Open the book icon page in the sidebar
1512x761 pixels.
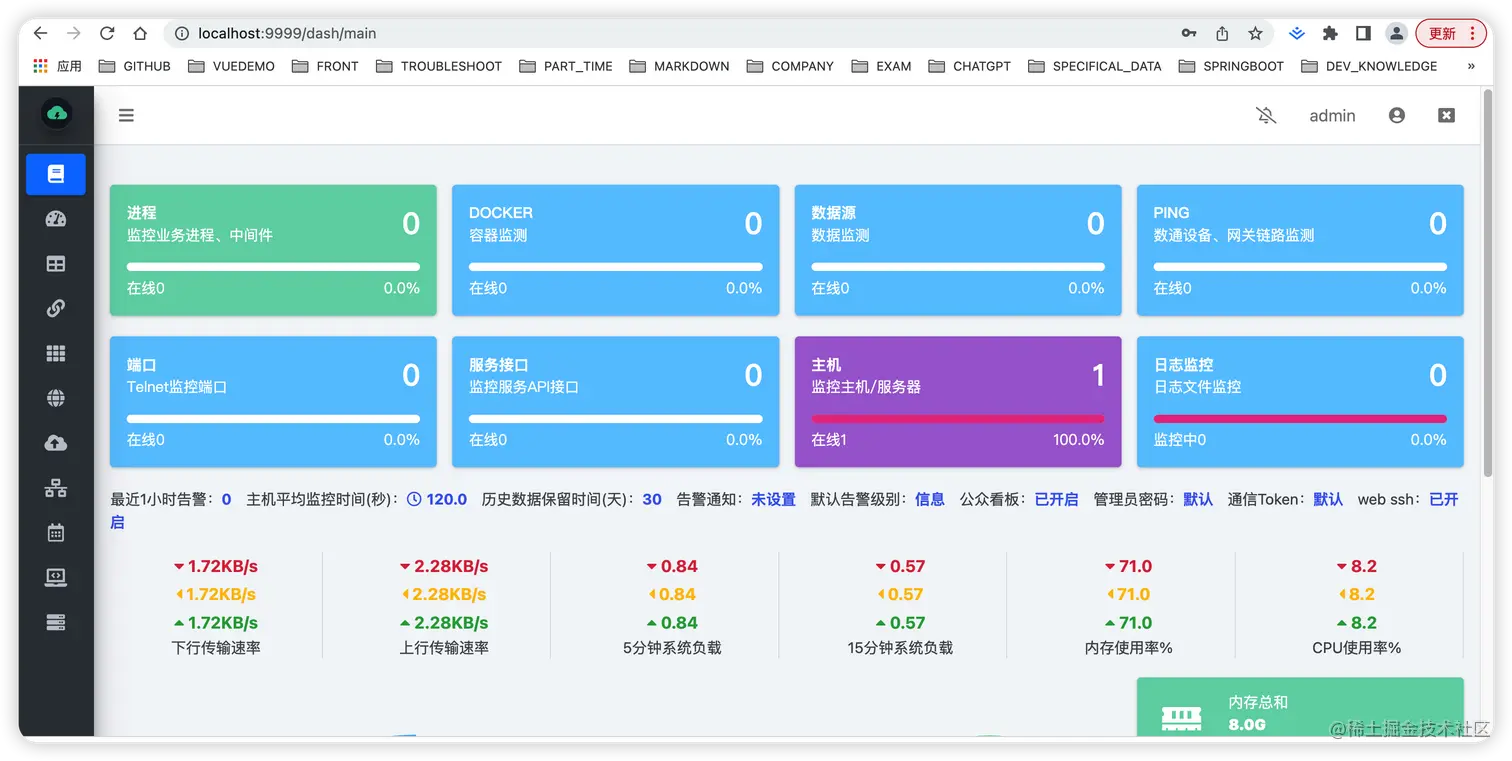click(56, 174)
